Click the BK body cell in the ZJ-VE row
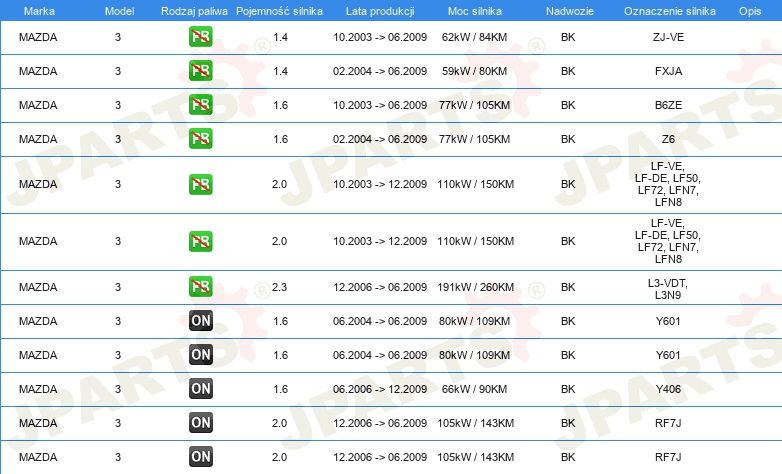Screen dimensions: 782x474 click(x=568, y=37)
